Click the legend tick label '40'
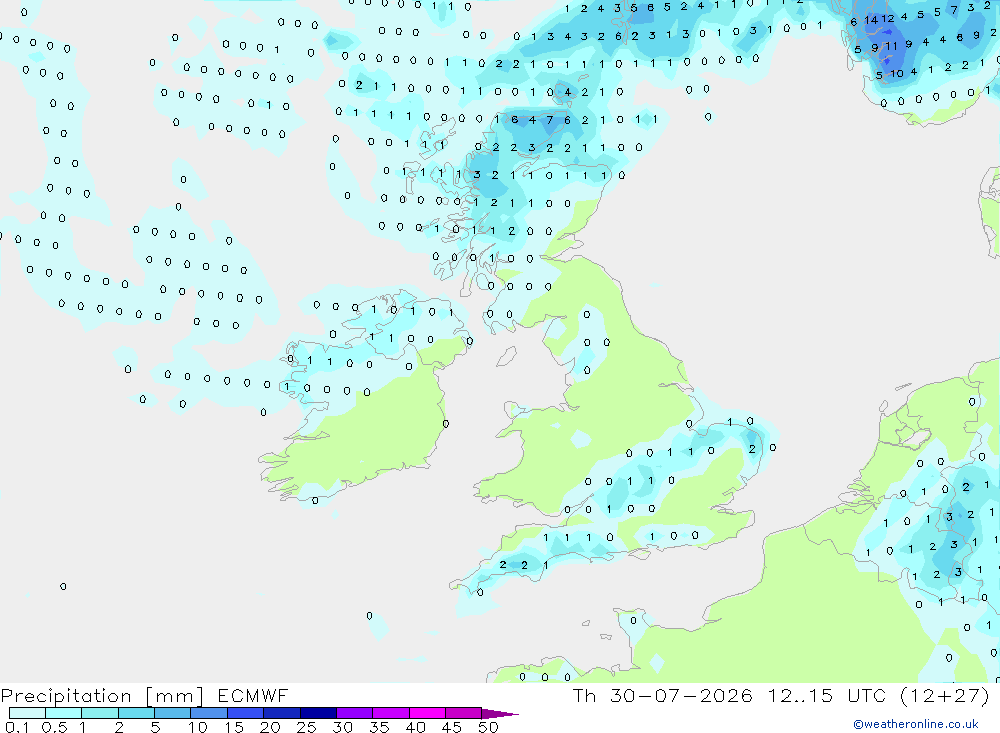The image size is (1000, 733). coord(415,727)
